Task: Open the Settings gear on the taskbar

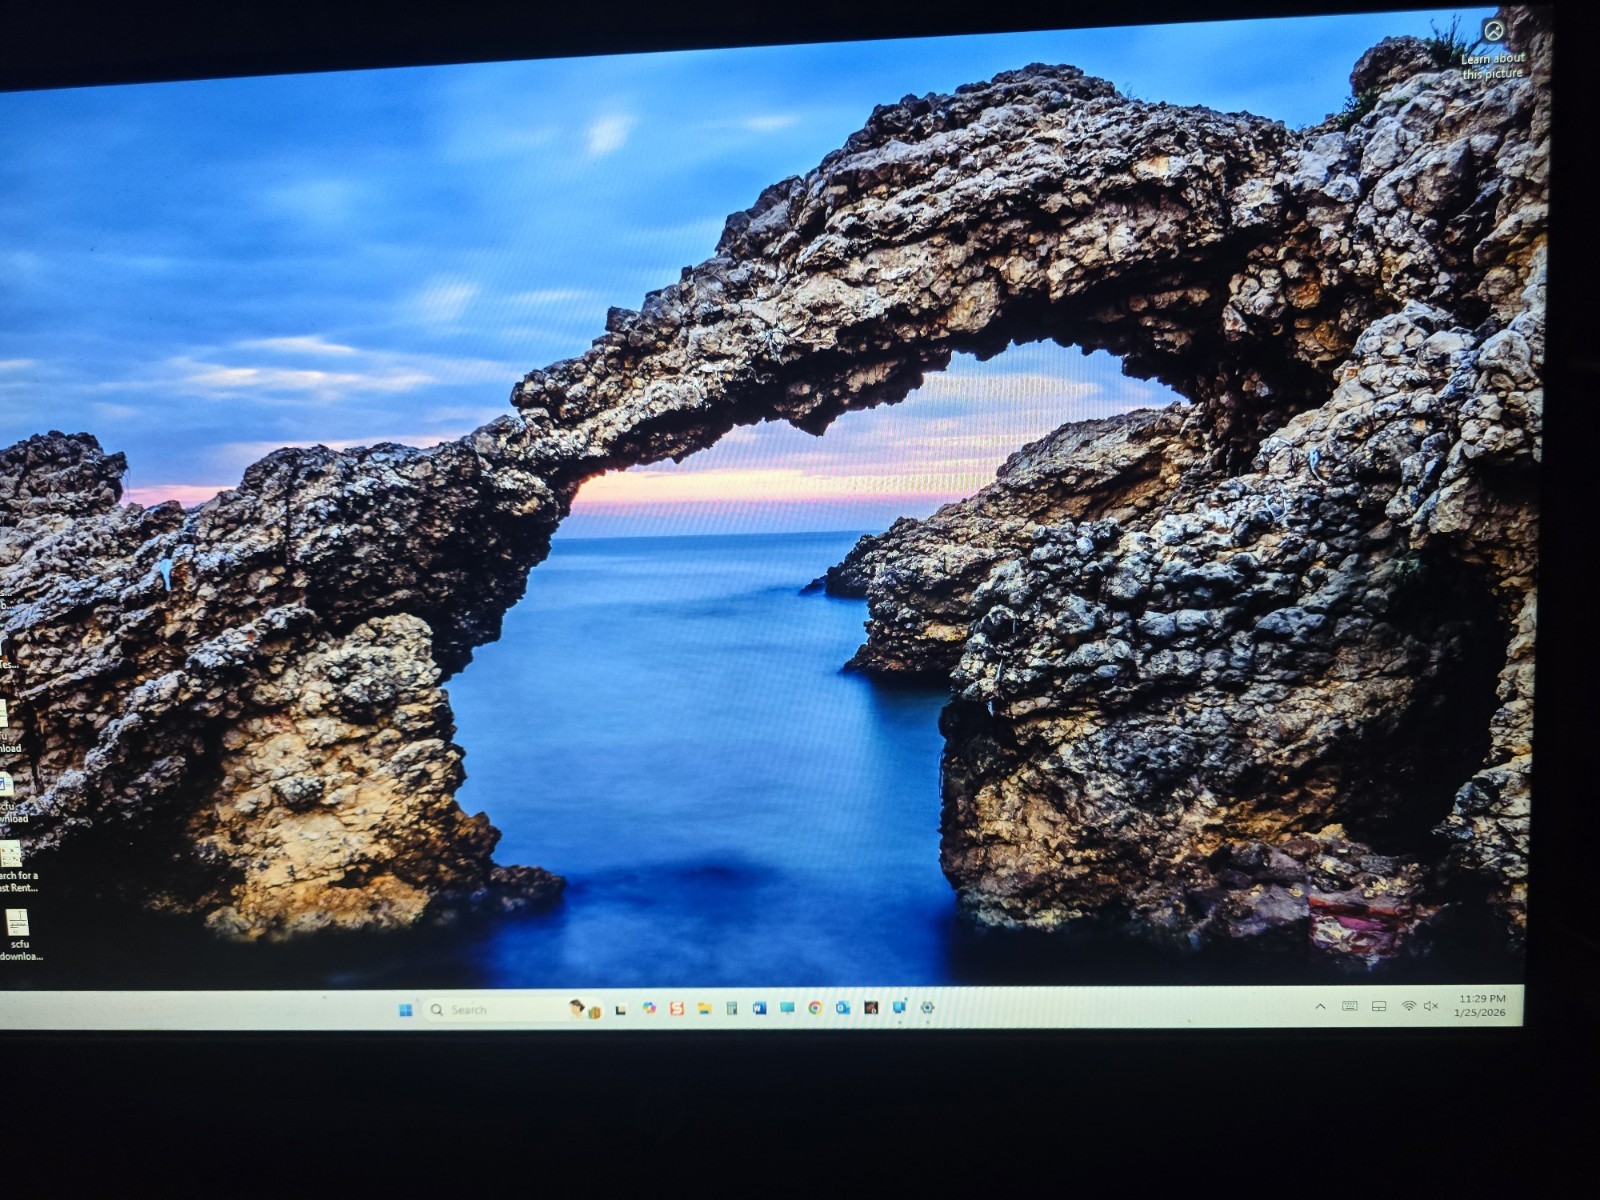Action: [927, 1007]
